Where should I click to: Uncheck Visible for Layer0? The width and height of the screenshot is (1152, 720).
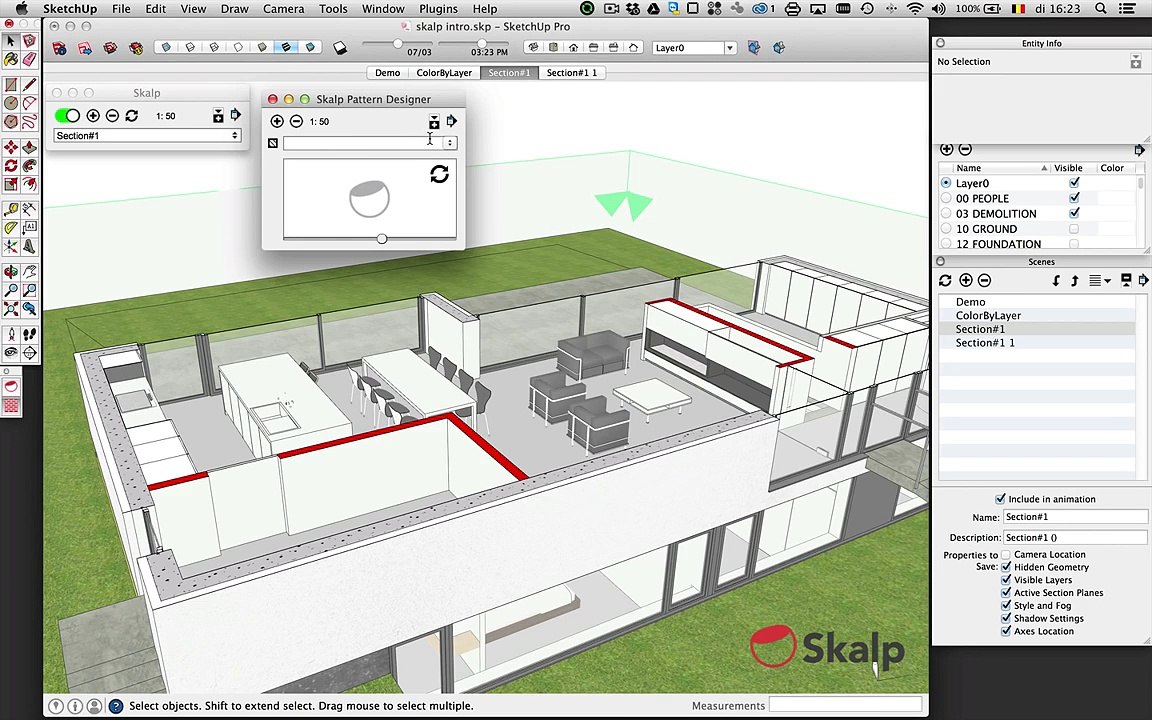tap(1074, 182)
